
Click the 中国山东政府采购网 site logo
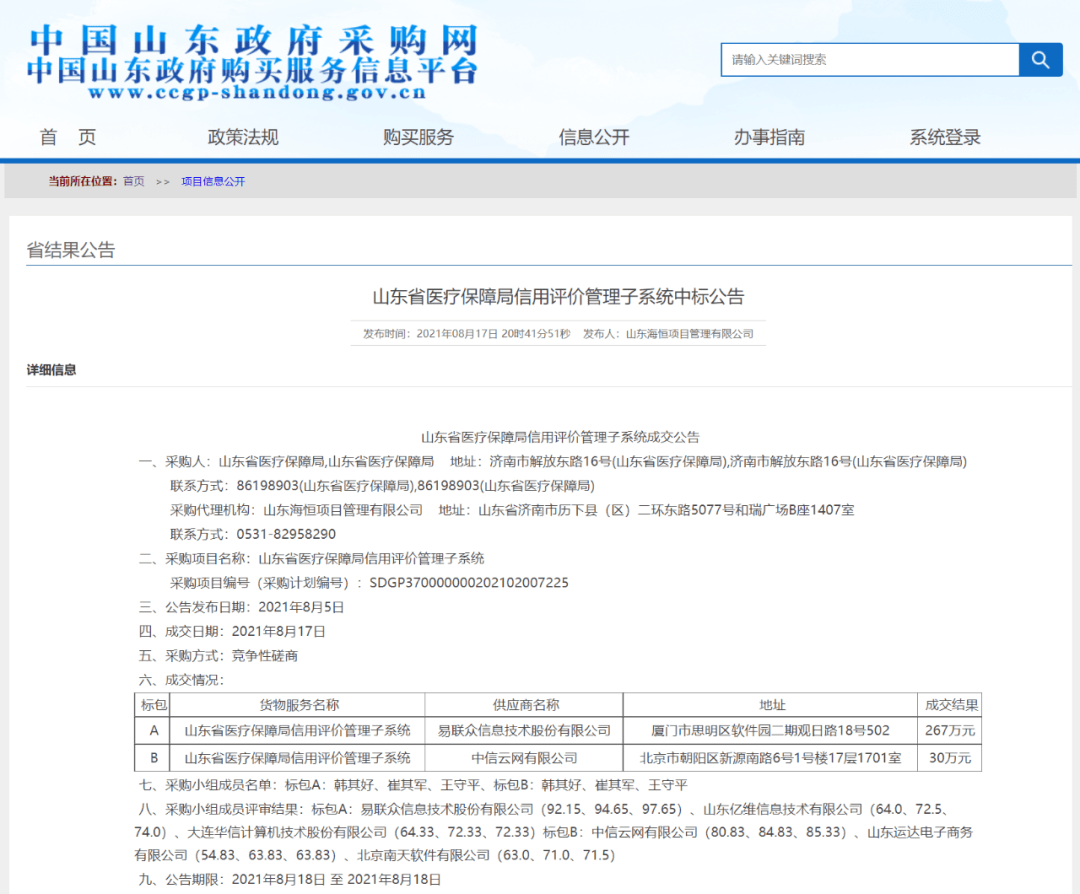tap(253, 40)
